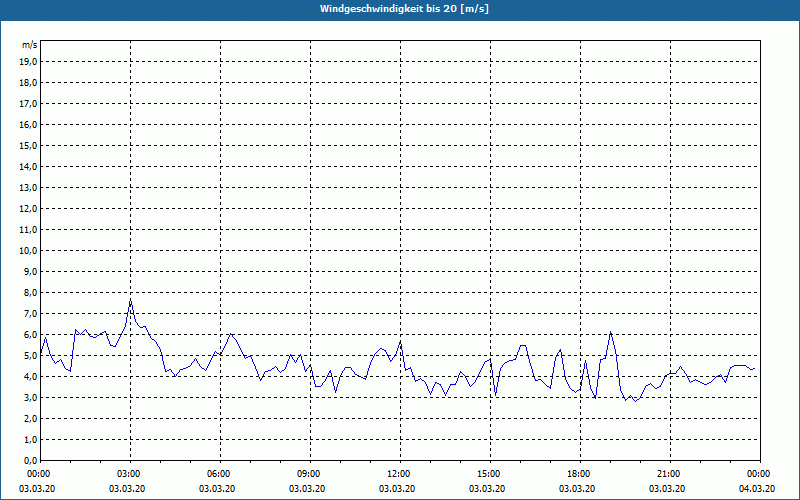Choose the '9,0' y-axis value
Viewport: 800px width, 500px height.
pos(30,271)
